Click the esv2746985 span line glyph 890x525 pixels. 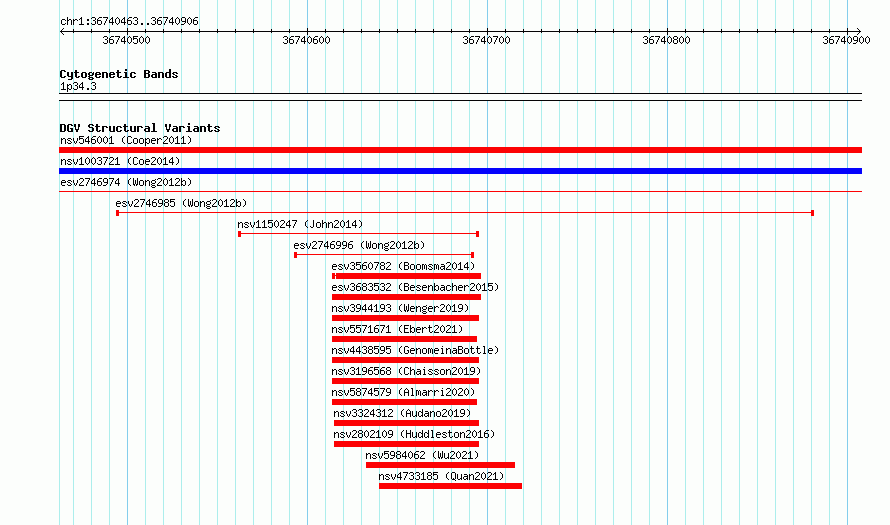click(465, 213)
